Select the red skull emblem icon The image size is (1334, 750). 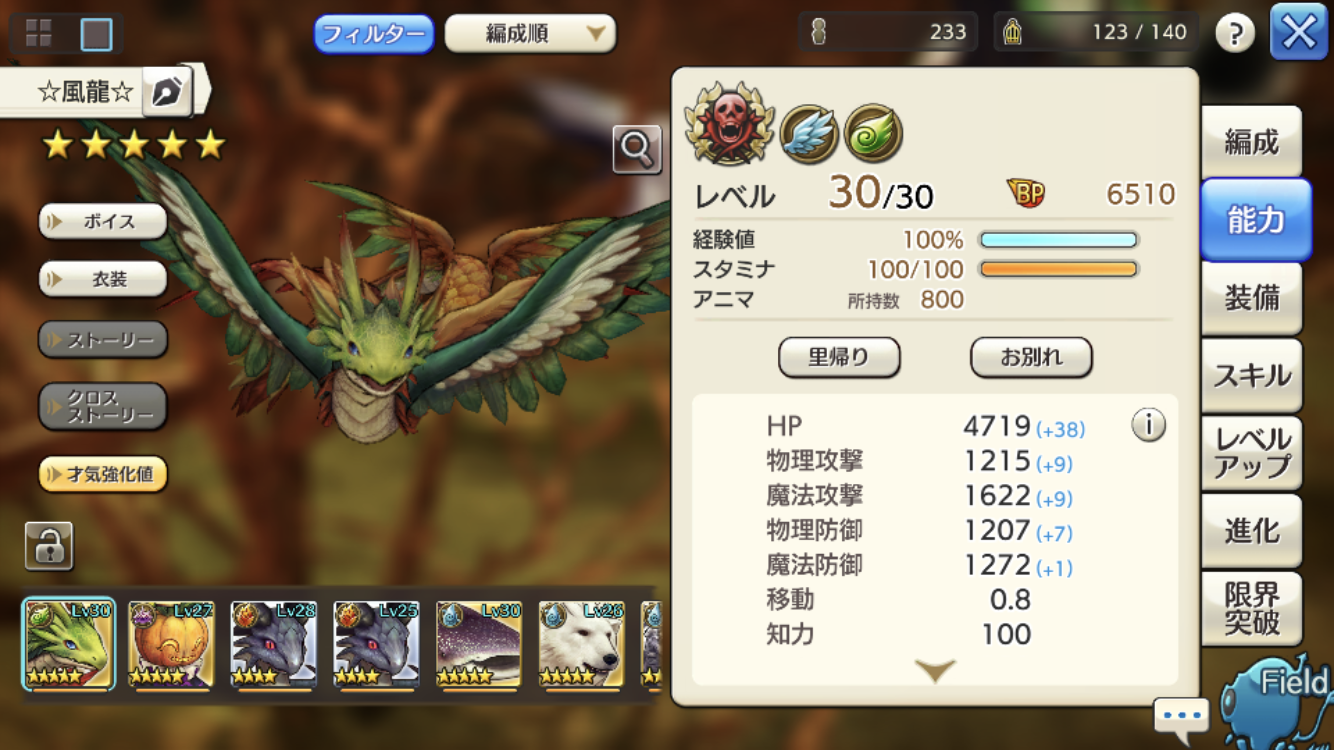pyautogui.click(x=729, y=125)
